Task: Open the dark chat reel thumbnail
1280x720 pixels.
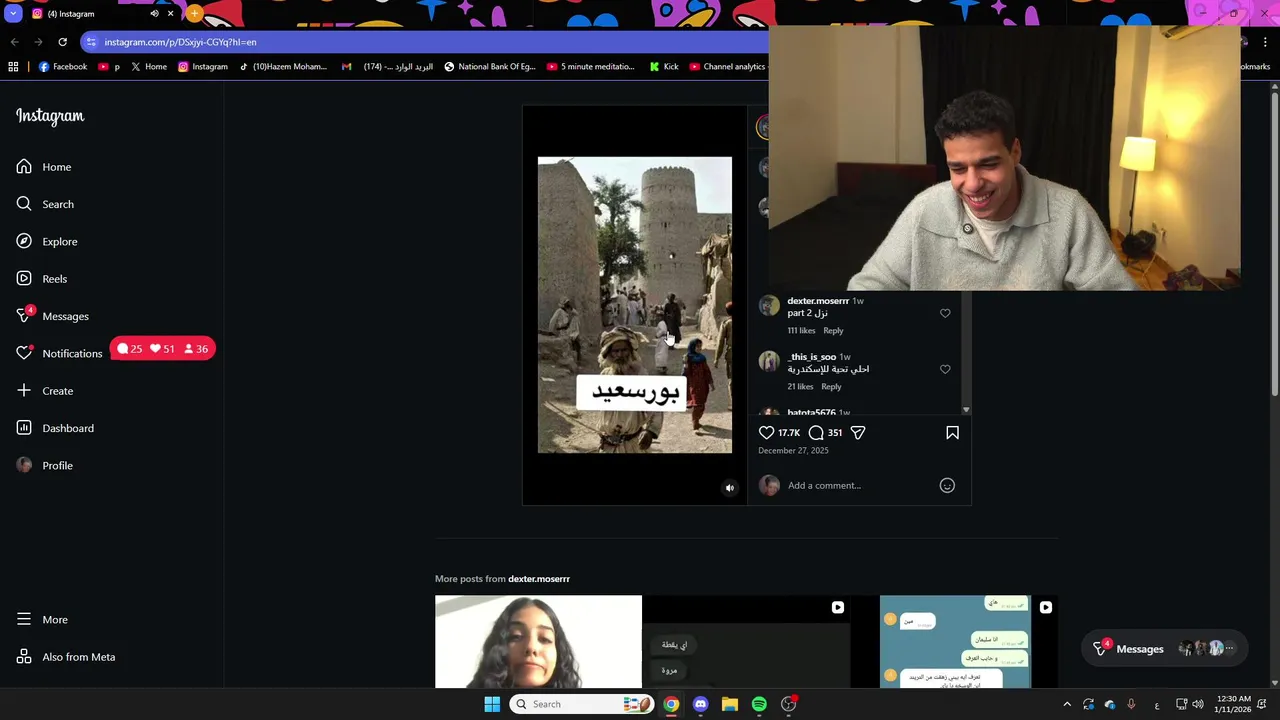Action: (746, 642)
